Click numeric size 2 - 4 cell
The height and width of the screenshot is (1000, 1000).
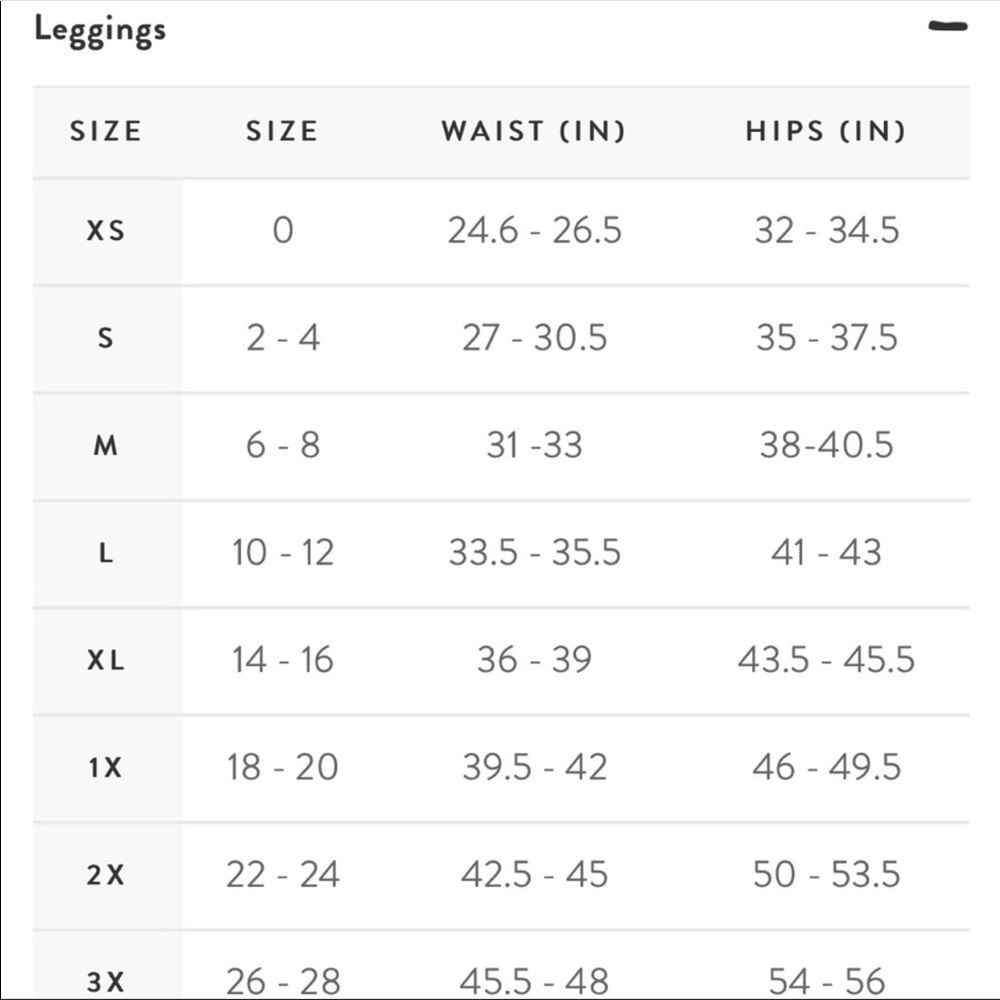pos(283,338)
